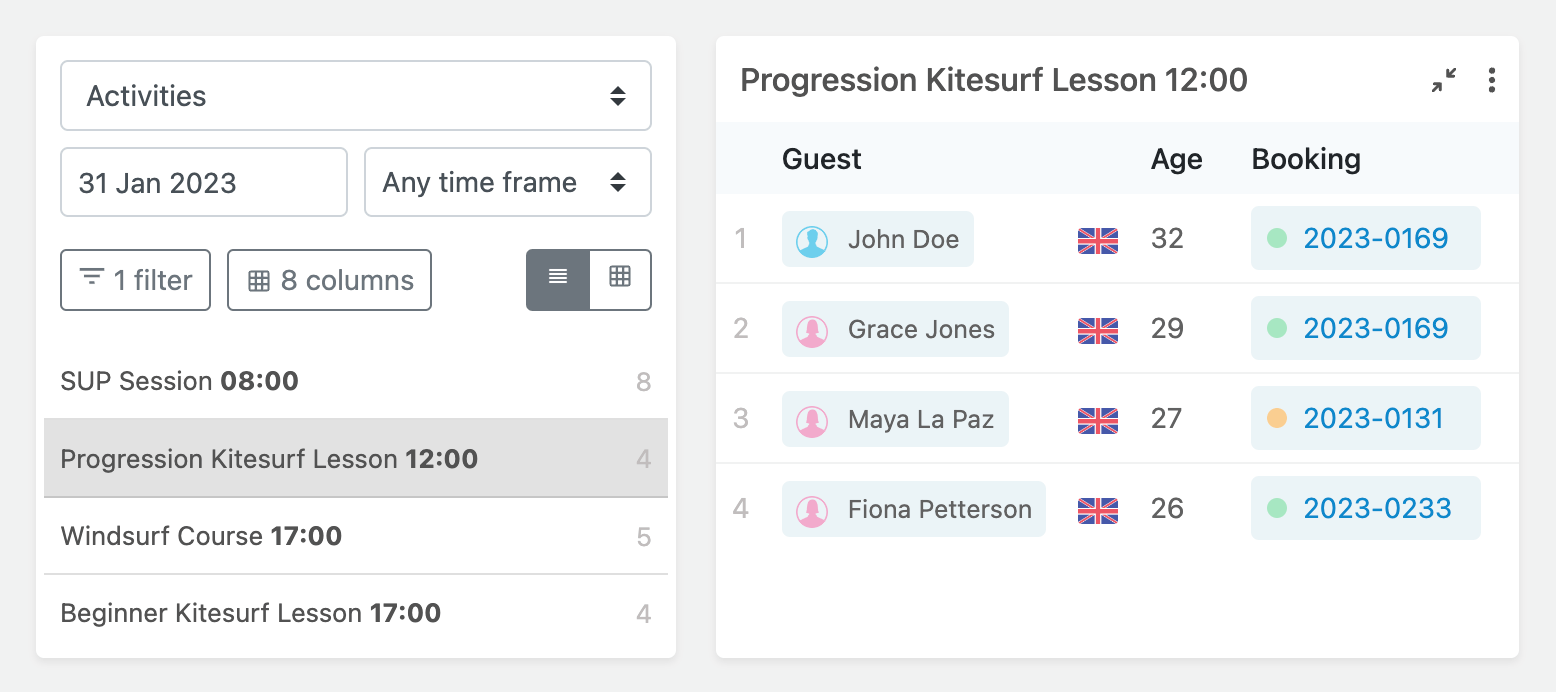1556x692 pixels.
Task: Click the green status dot for booking 2023-0233
Action: [1276, 508]
